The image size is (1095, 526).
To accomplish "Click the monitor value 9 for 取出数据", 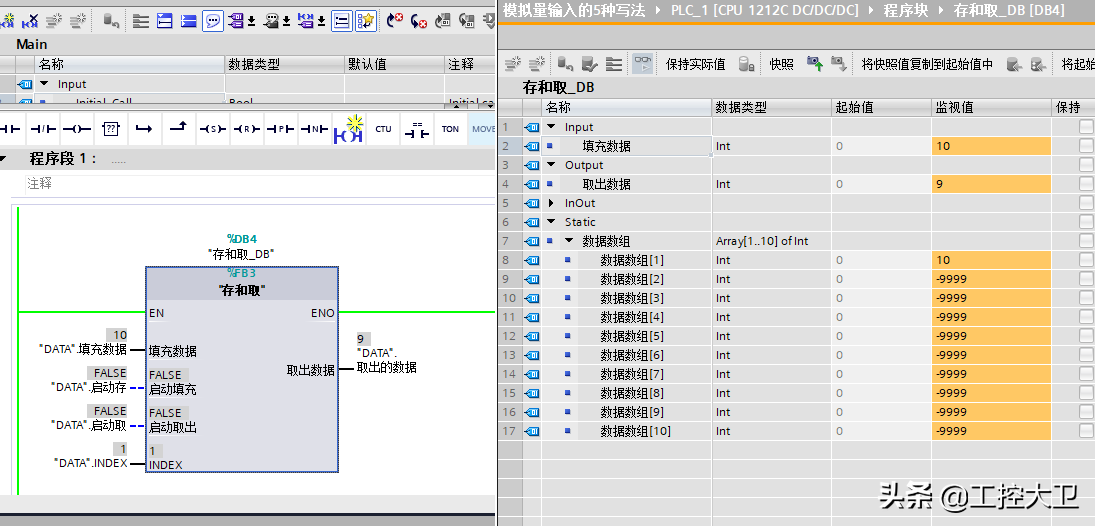I will 991,184.
